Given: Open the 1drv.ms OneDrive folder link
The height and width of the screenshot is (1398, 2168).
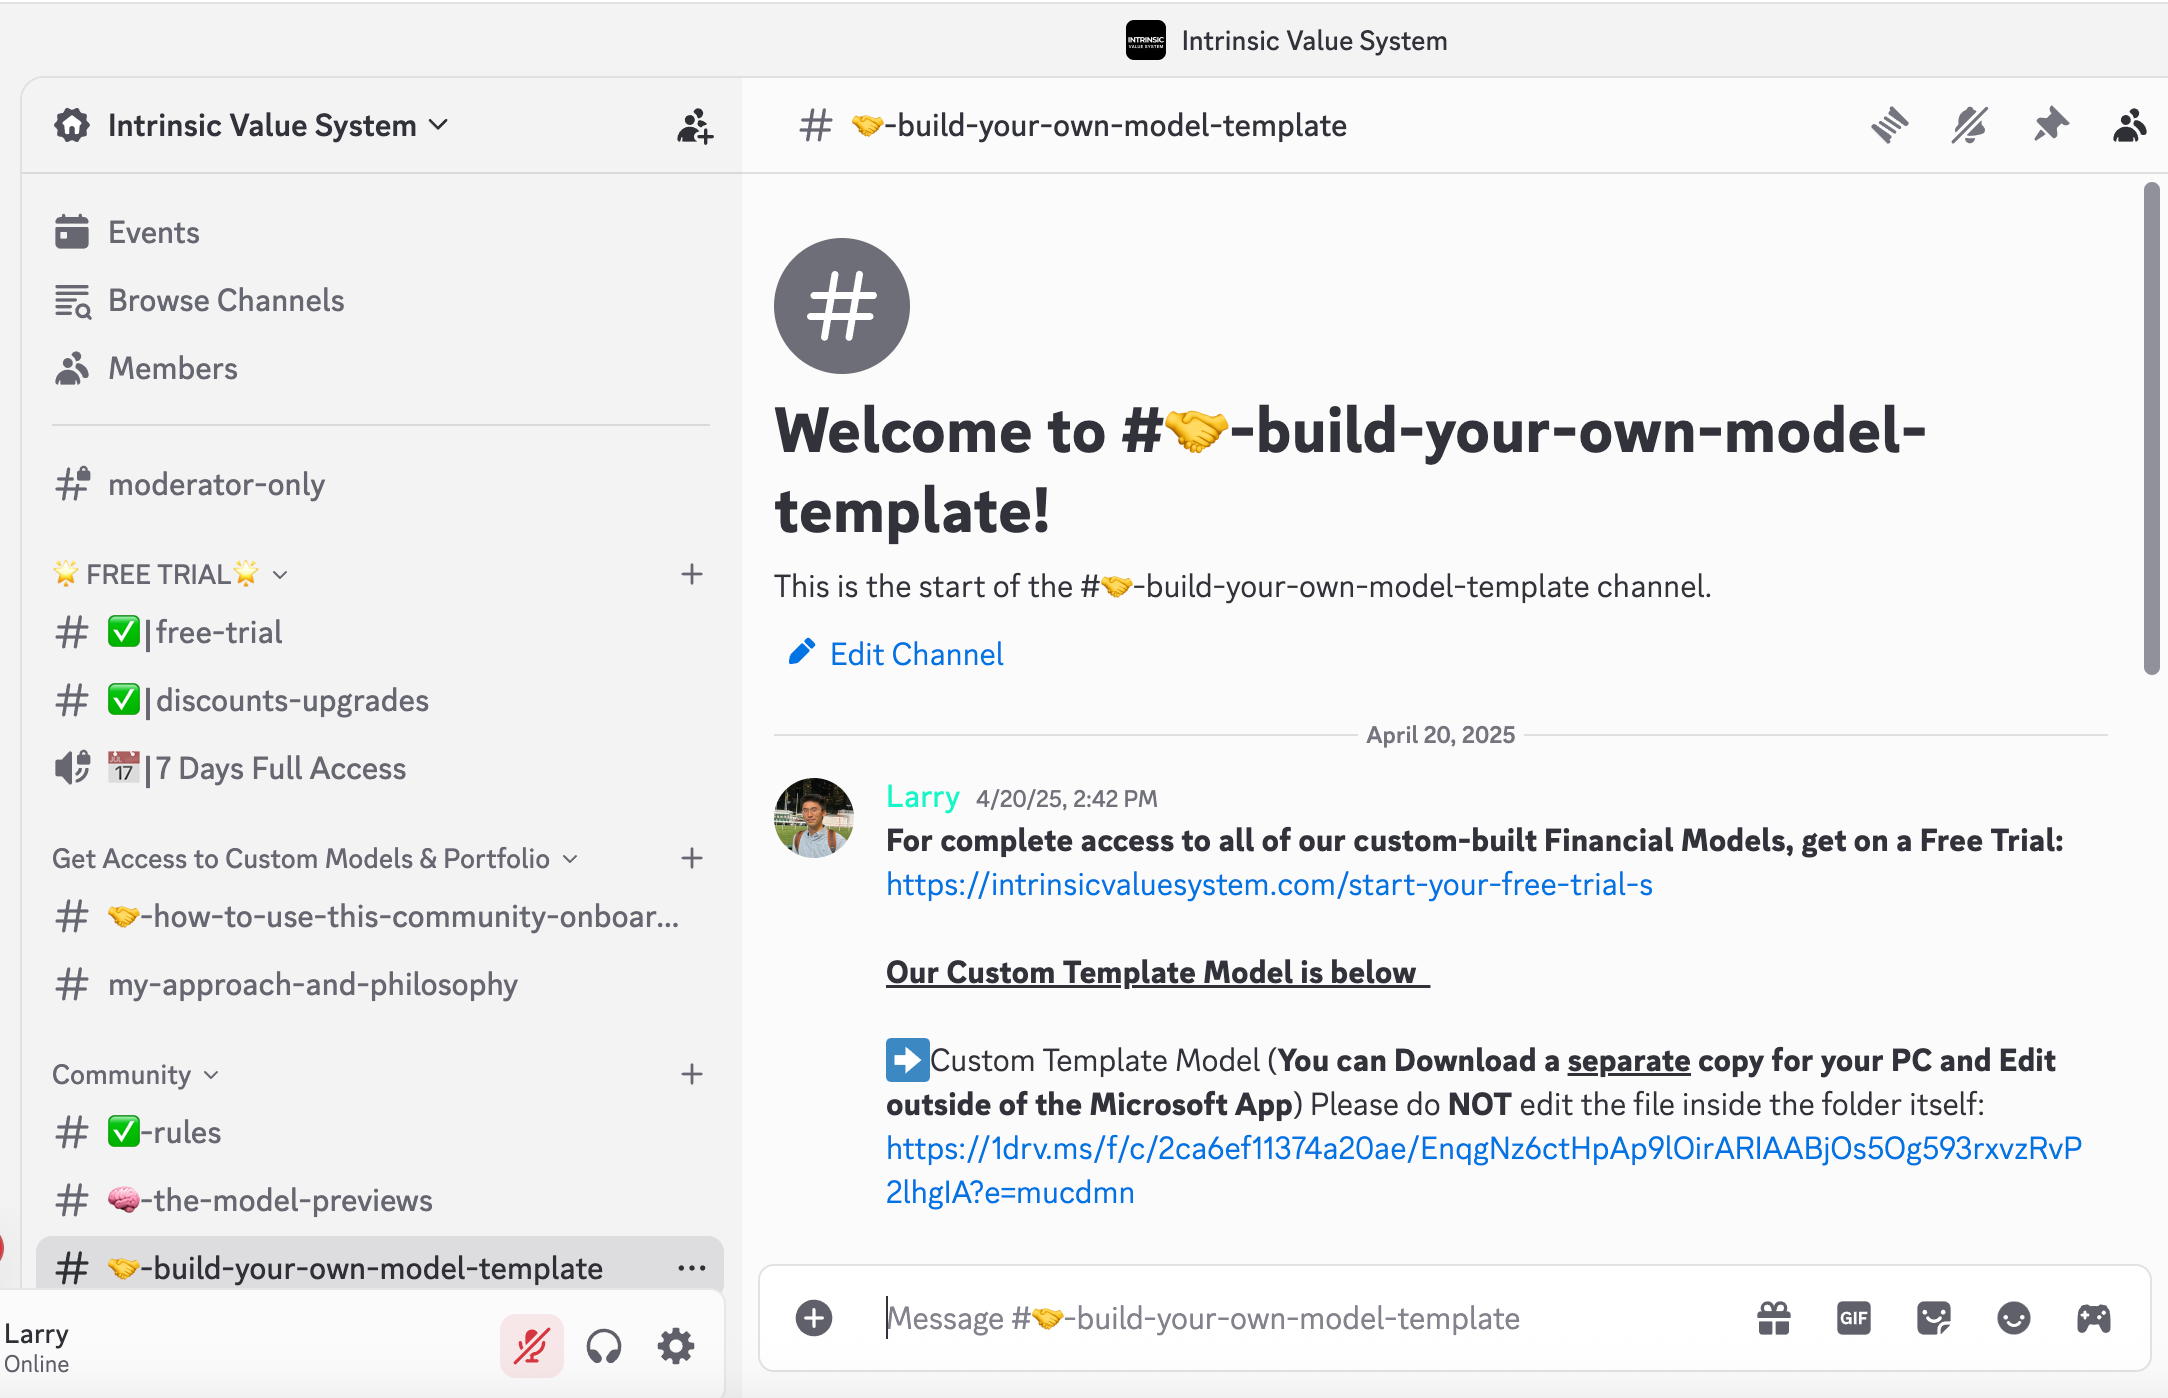Looking at the screenshot, I should pos(1484,1170).
